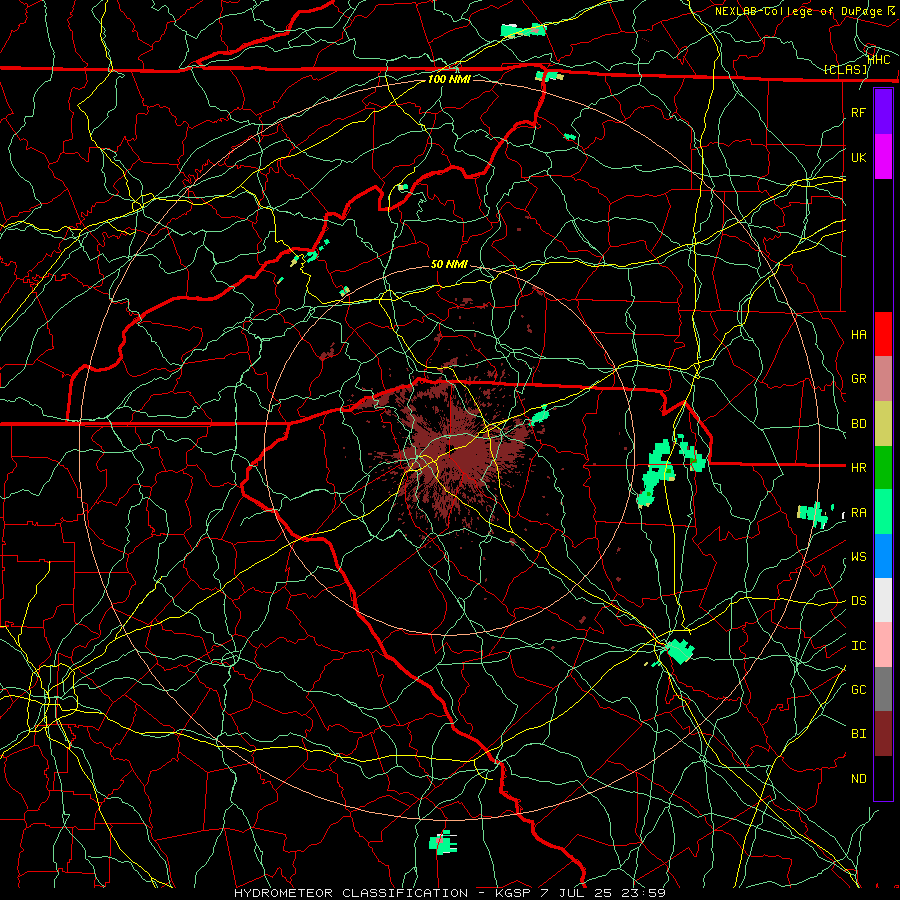Click the GR pink legend swatch
The image size is (900, 900).
point(883,379)
